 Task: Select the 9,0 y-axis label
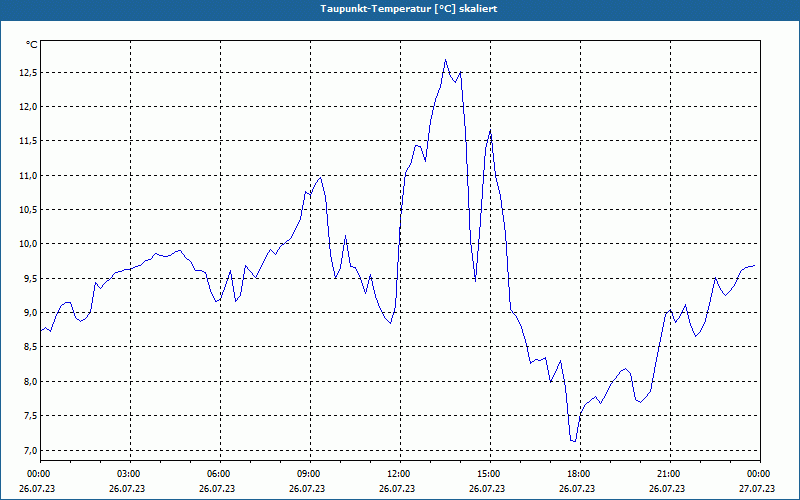pyautogui.click(x=30, y=313)
